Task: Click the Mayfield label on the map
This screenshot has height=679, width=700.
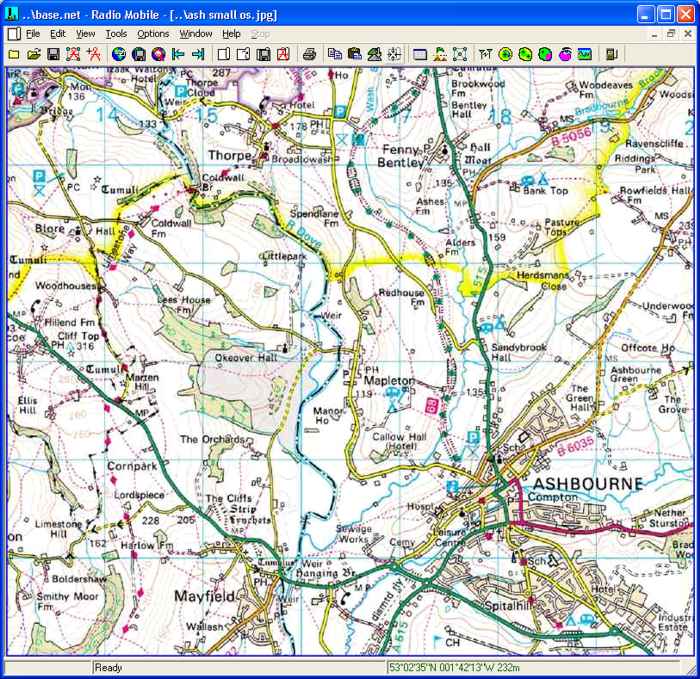Action: point(204,596)
